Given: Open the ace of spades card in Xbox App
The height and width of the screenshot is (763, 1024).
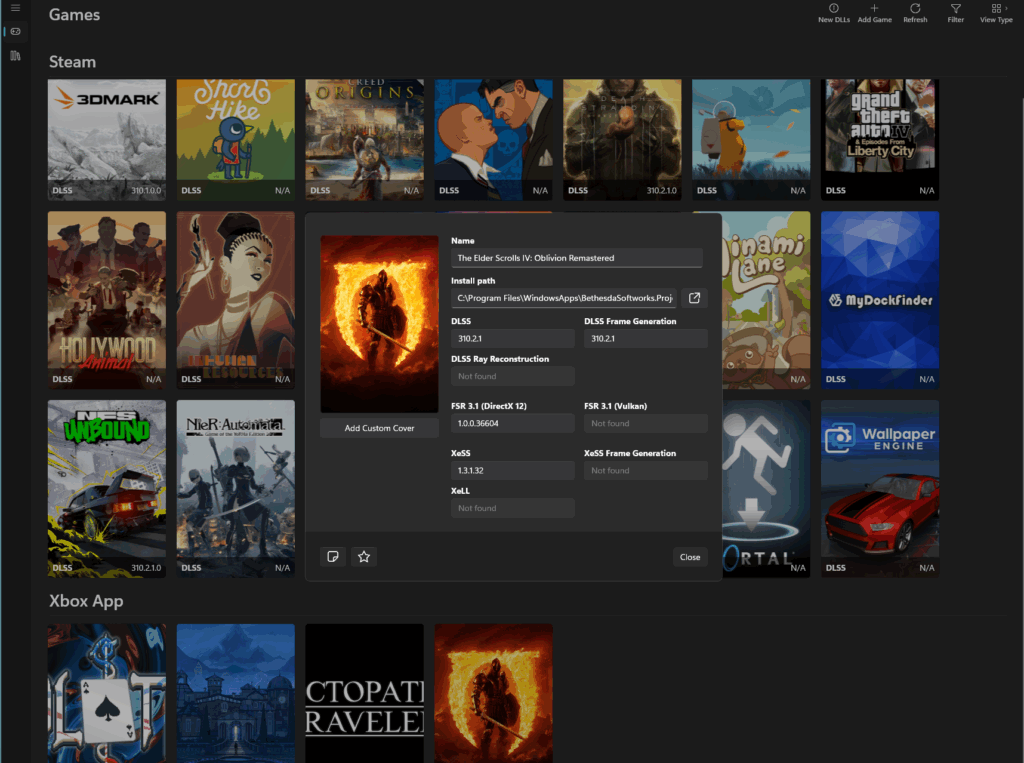Looking at the screenshot, I should point(106,693).
